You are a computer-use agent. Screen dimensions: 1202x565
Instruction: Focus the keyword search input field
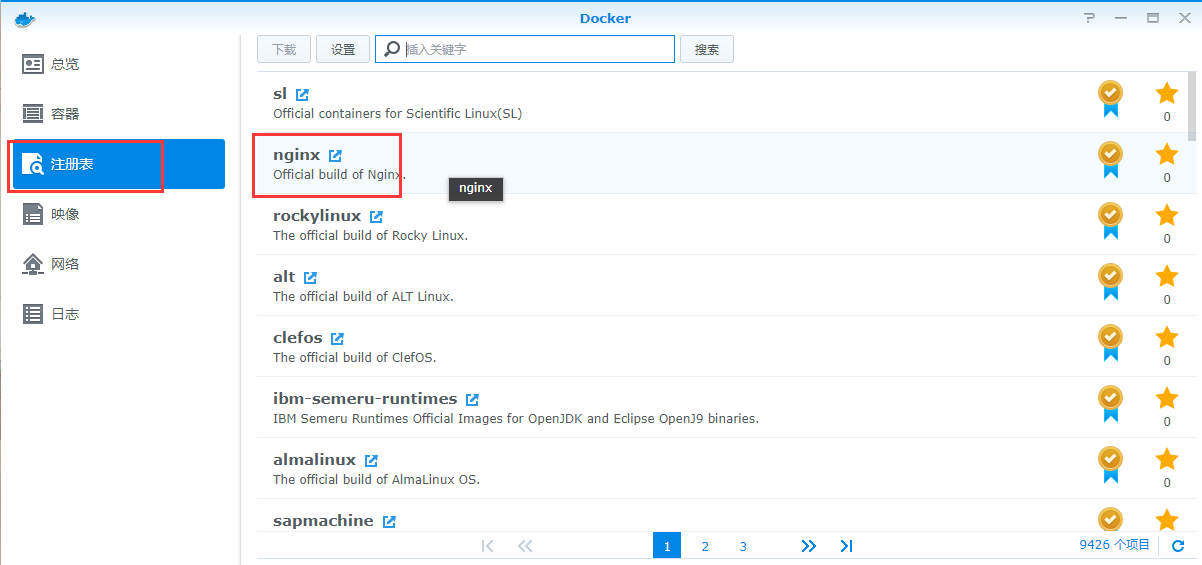tap(525, 49)
